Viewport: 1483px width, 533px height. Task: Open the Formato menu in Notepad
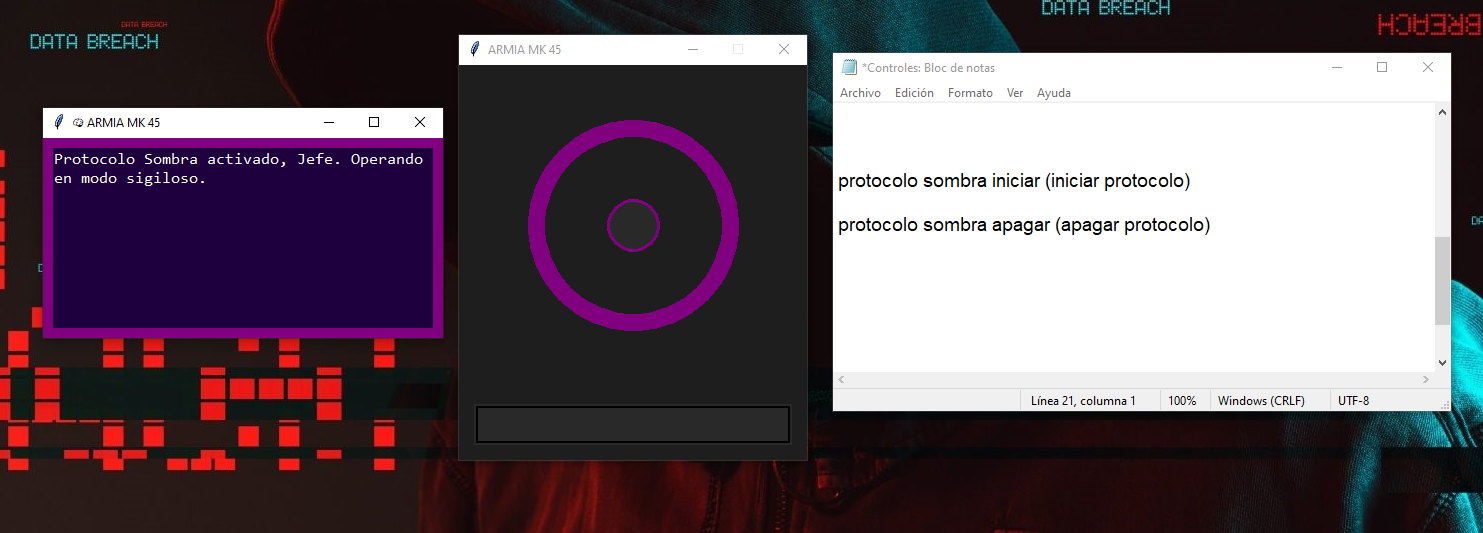pyautogui.click(x=970, y=93)
